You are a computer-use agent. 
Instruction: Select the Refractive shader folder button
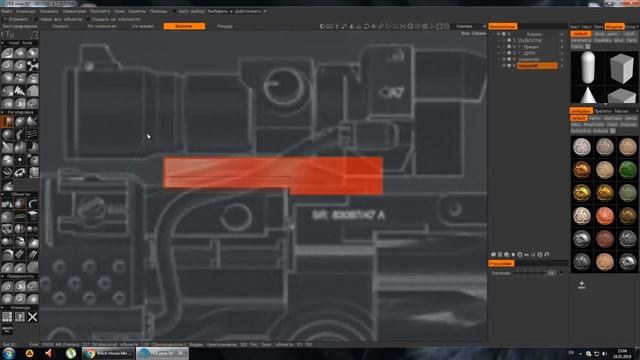[x=580, y=131]
